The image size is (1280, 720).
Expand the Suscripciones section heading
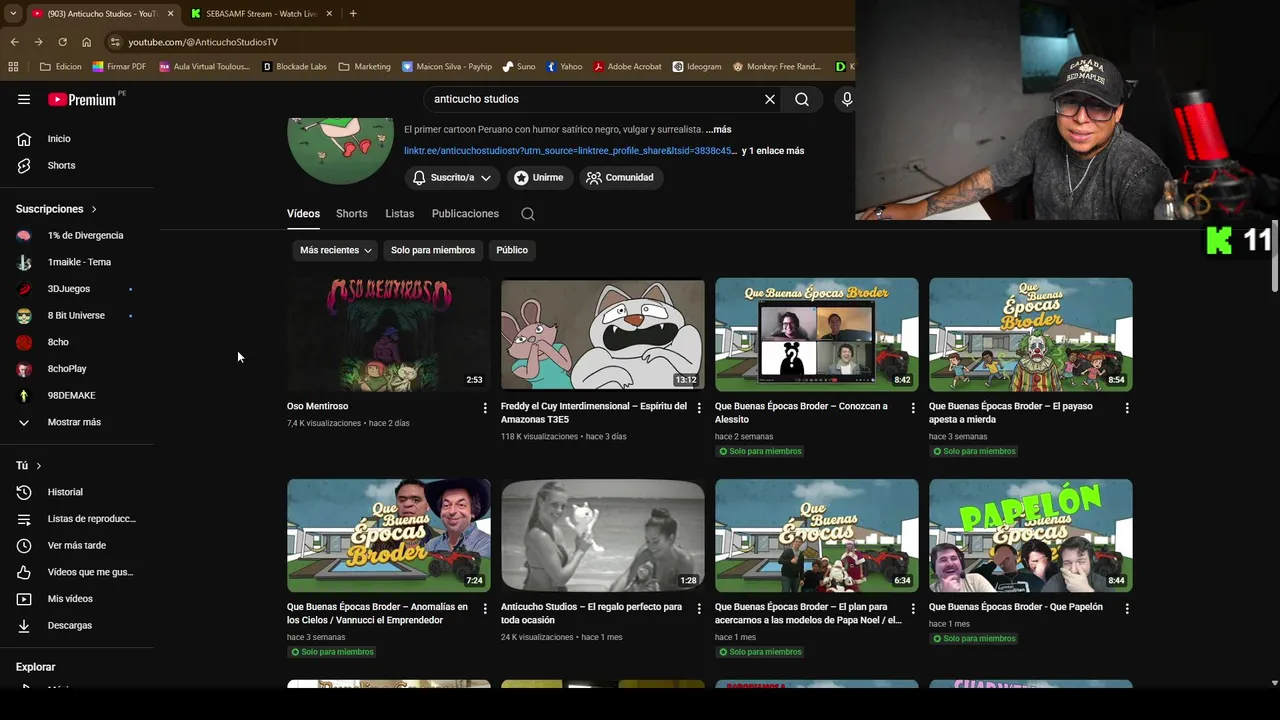[56, 209]
